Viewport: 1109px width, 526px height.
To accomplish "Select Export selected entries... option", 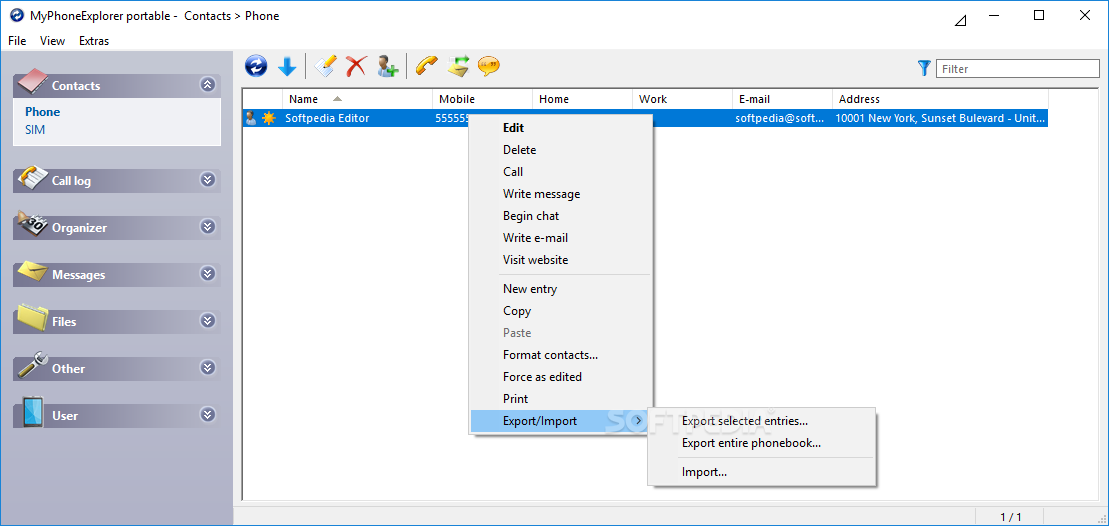I will (762, 421).
